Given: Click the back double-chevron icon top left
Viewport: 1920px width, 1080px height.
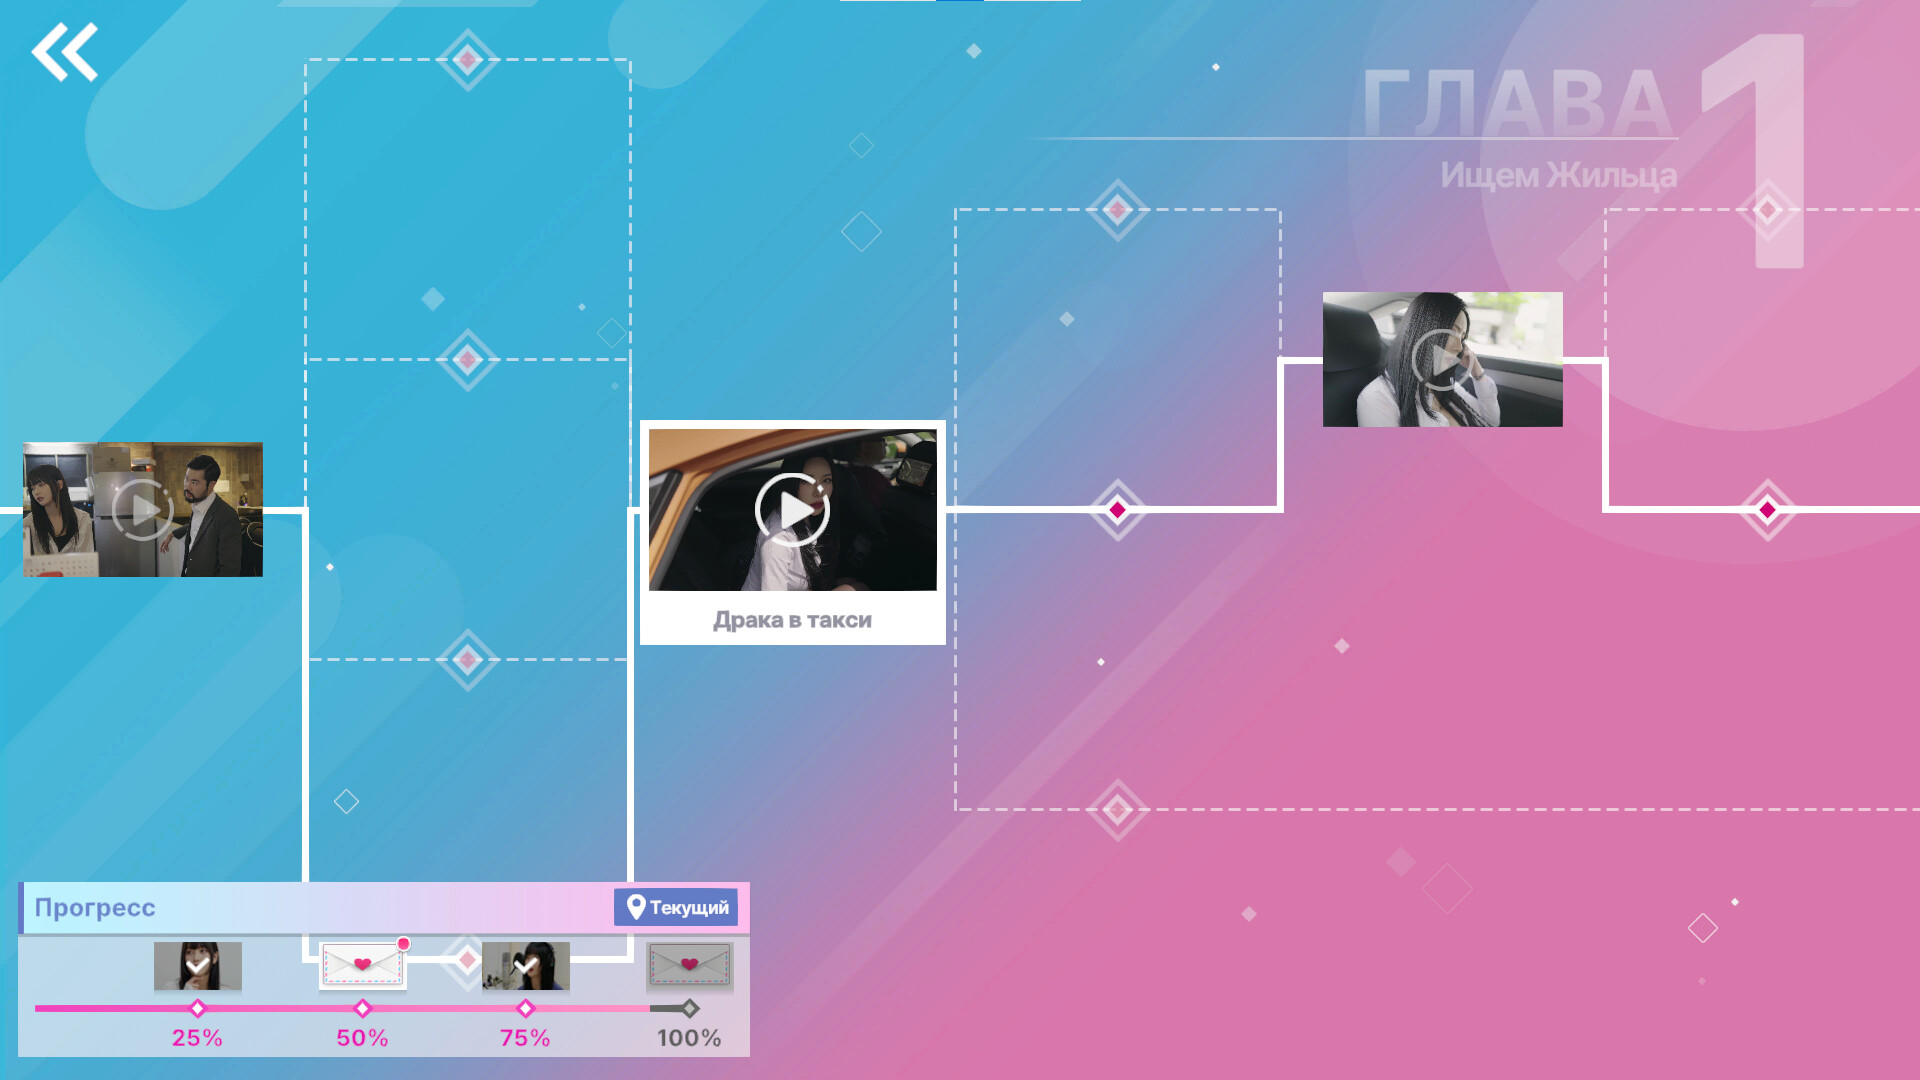Looking at the screenshot, I should 67,52.
